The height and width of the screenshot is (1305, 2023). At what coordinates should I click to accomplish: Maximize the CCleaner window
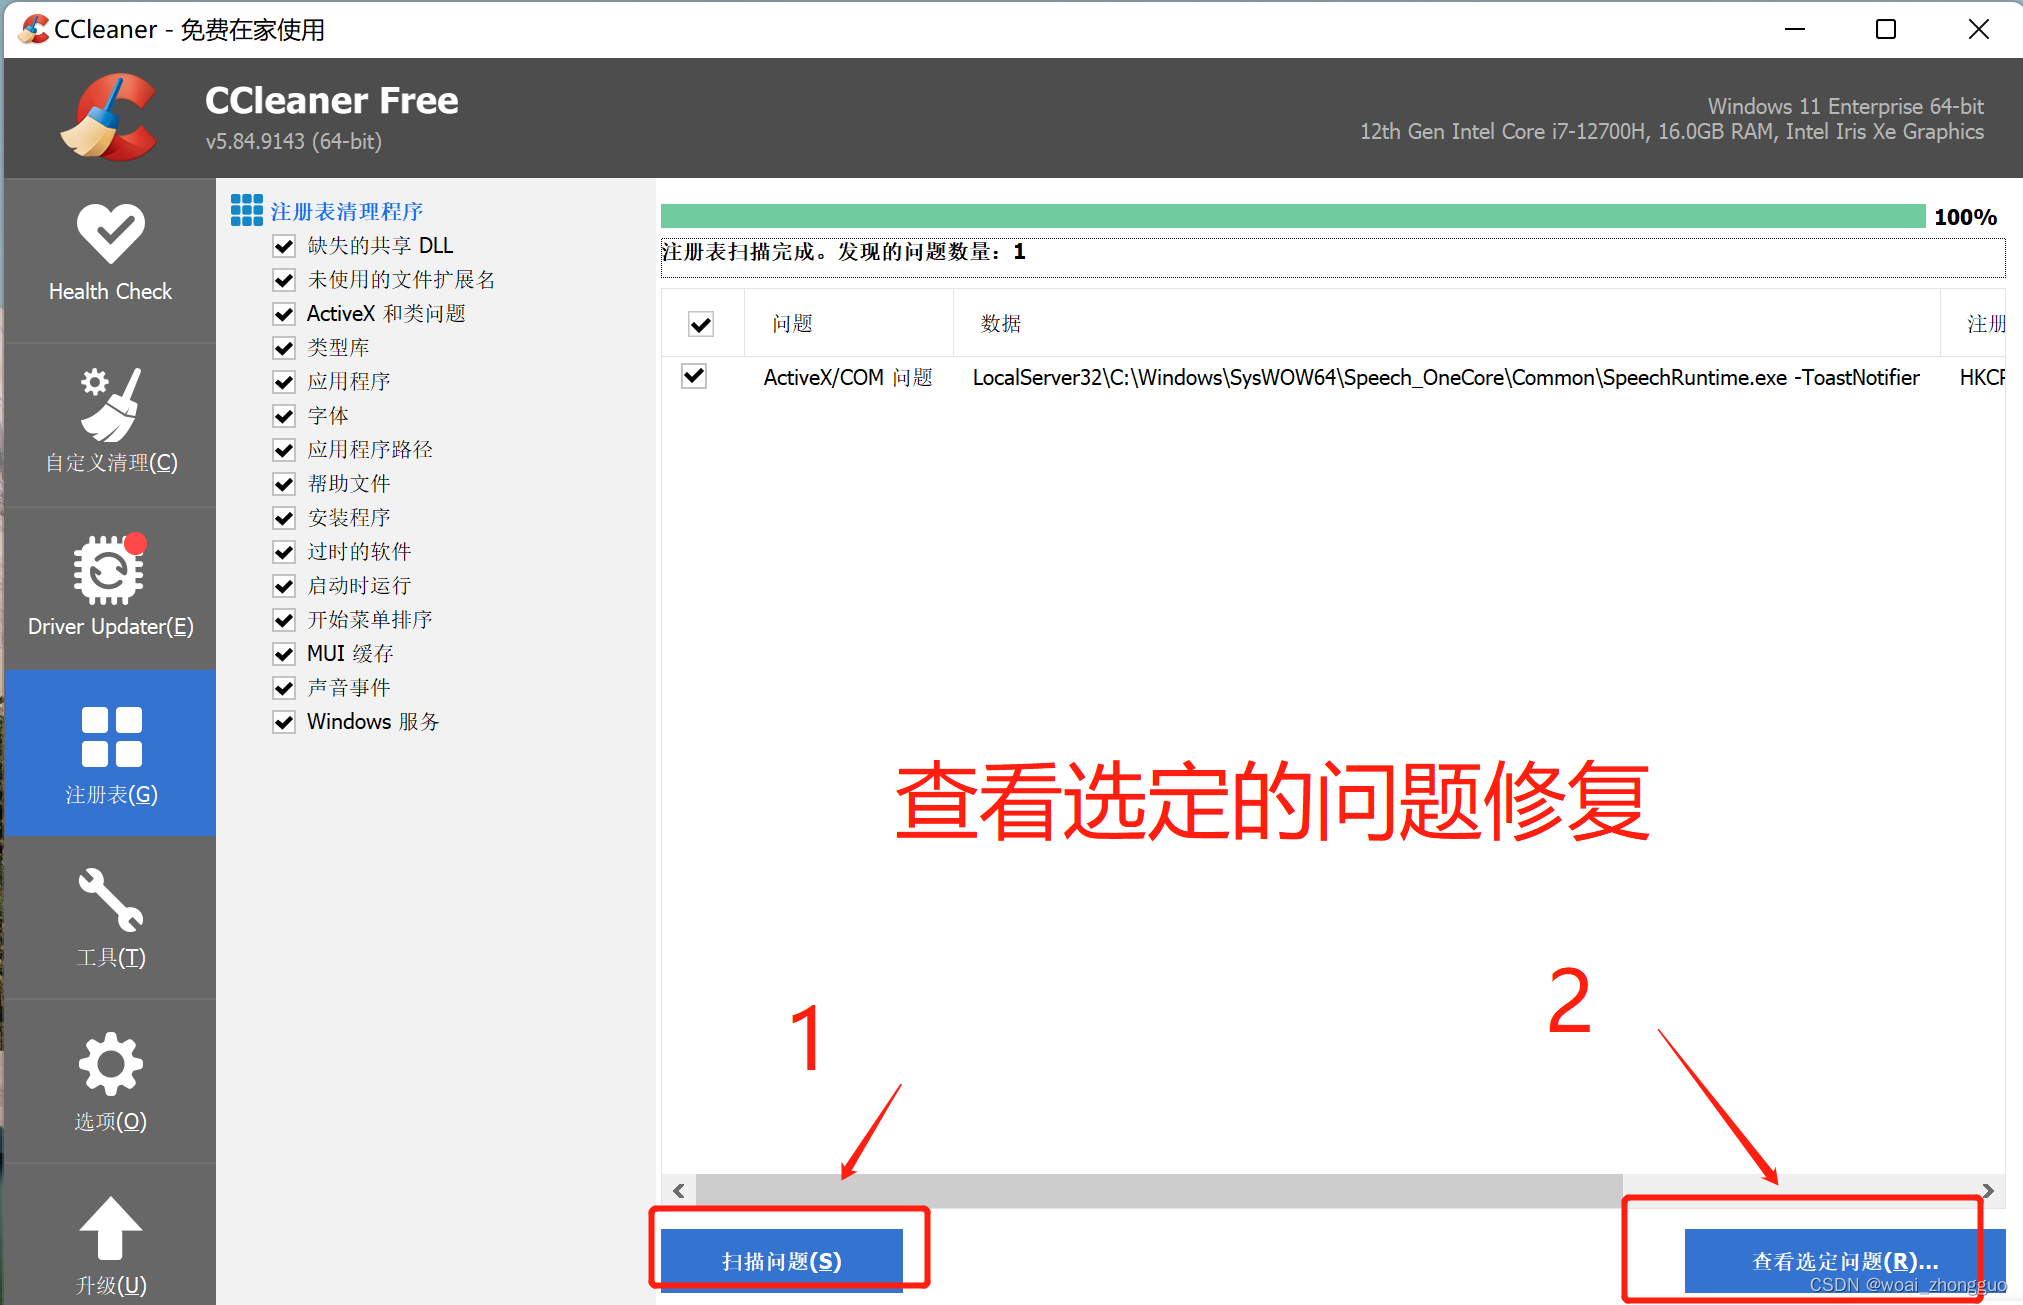coord(1886,29)
